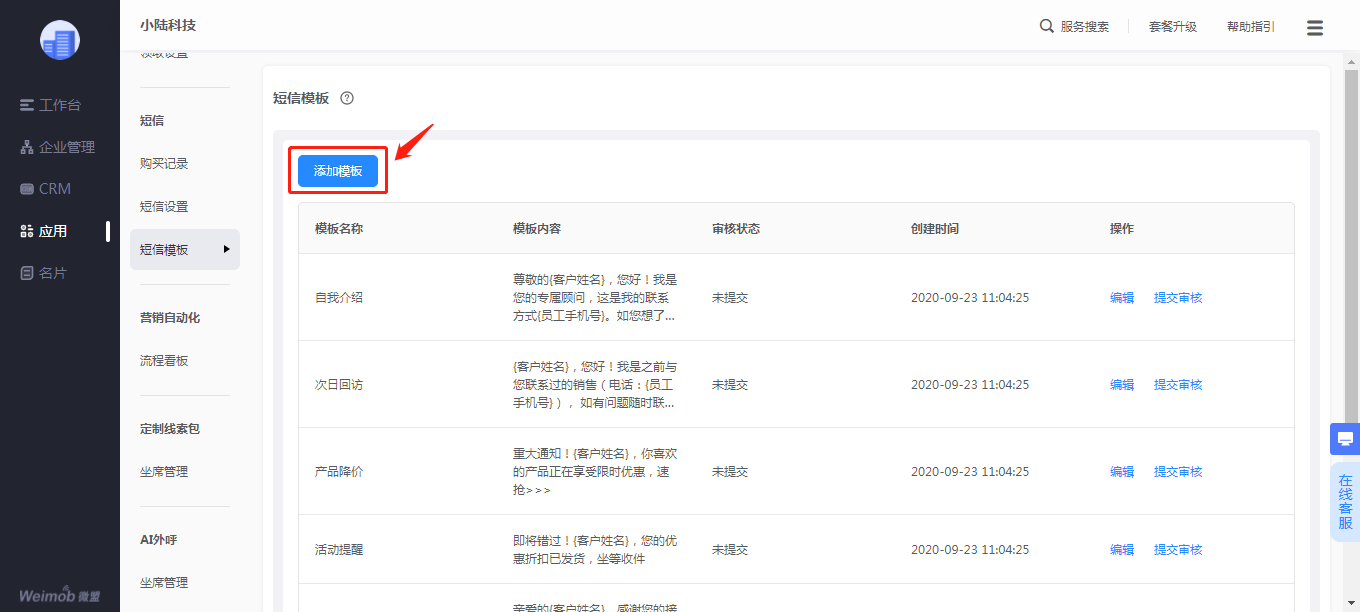The width and height of the screenshot is (1360, 612).
Task: Click the 小陆科技 company name
Action: [168, 25]
